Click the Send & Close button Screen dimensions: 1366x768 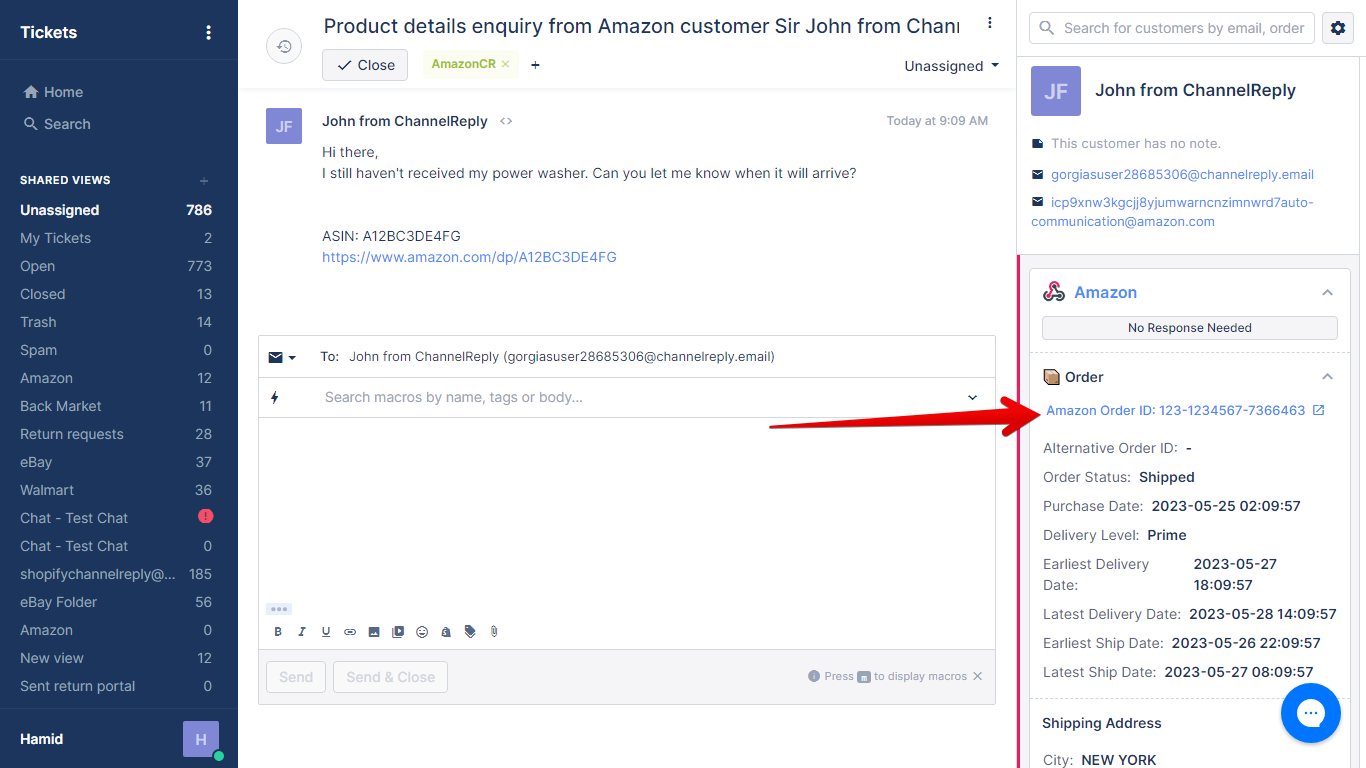coord(390,677)
